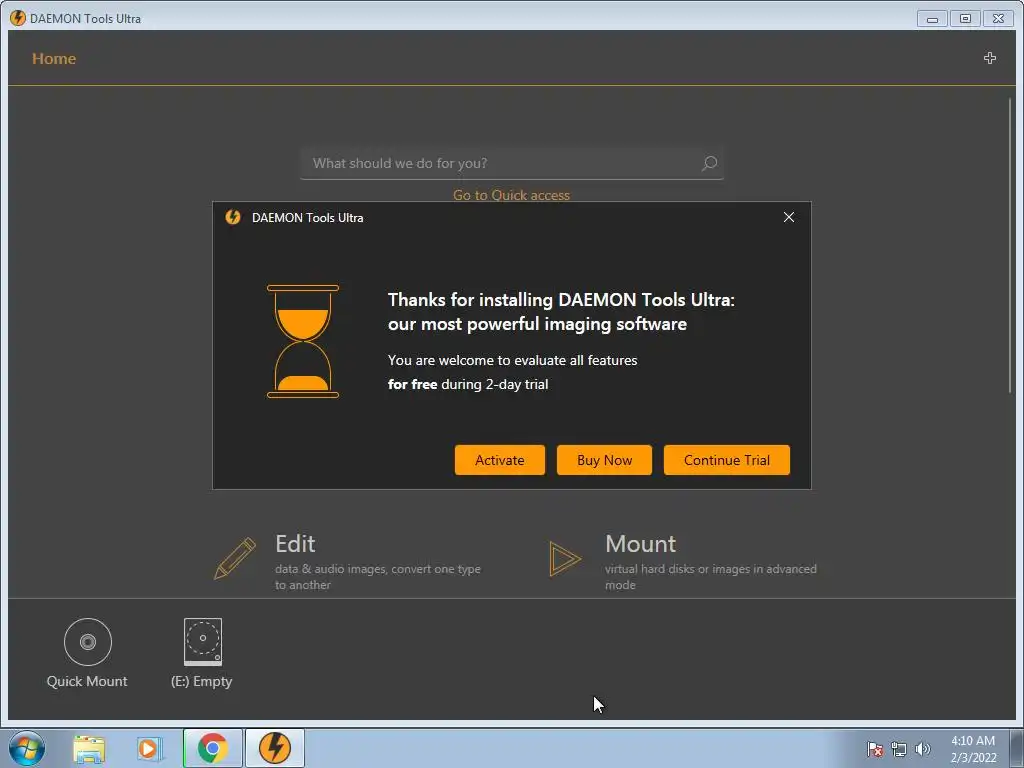
Task: Click the volume speaker tray icon
Action: [x=923, y=749]
